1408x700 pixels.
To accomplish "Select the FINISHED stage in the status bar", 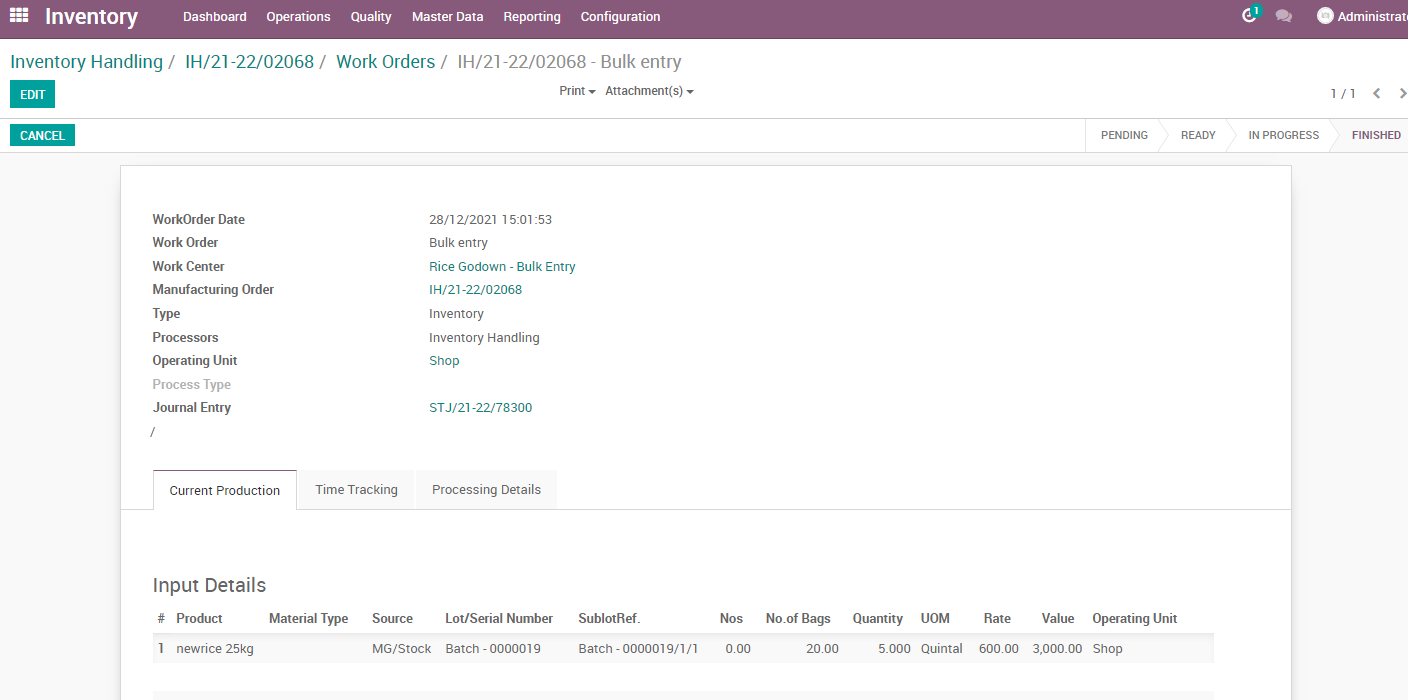I will 1376,135.
